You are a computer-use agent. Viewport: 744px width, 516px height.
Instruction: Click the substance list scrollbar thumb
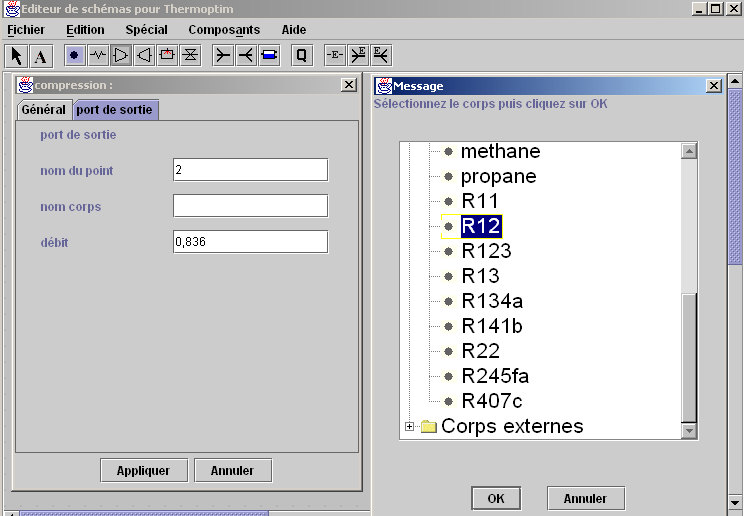pos(689,357)
